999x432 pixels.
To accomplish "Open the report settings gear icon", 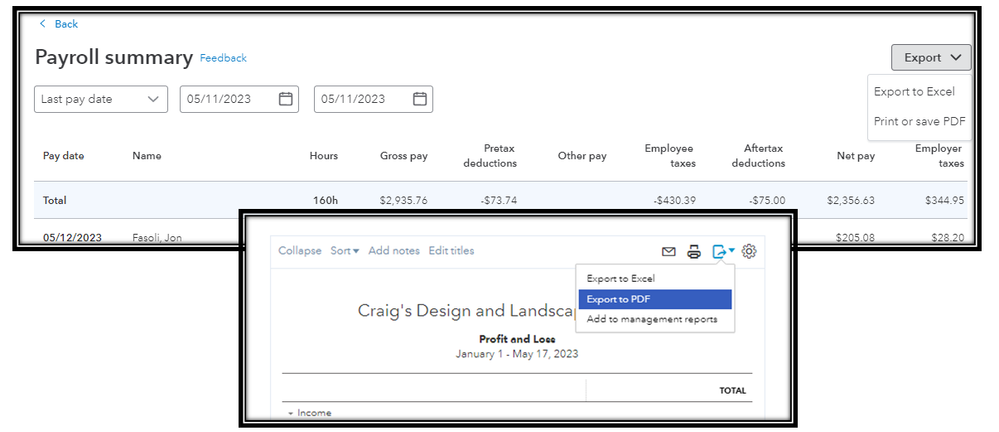I will point(749,251).
